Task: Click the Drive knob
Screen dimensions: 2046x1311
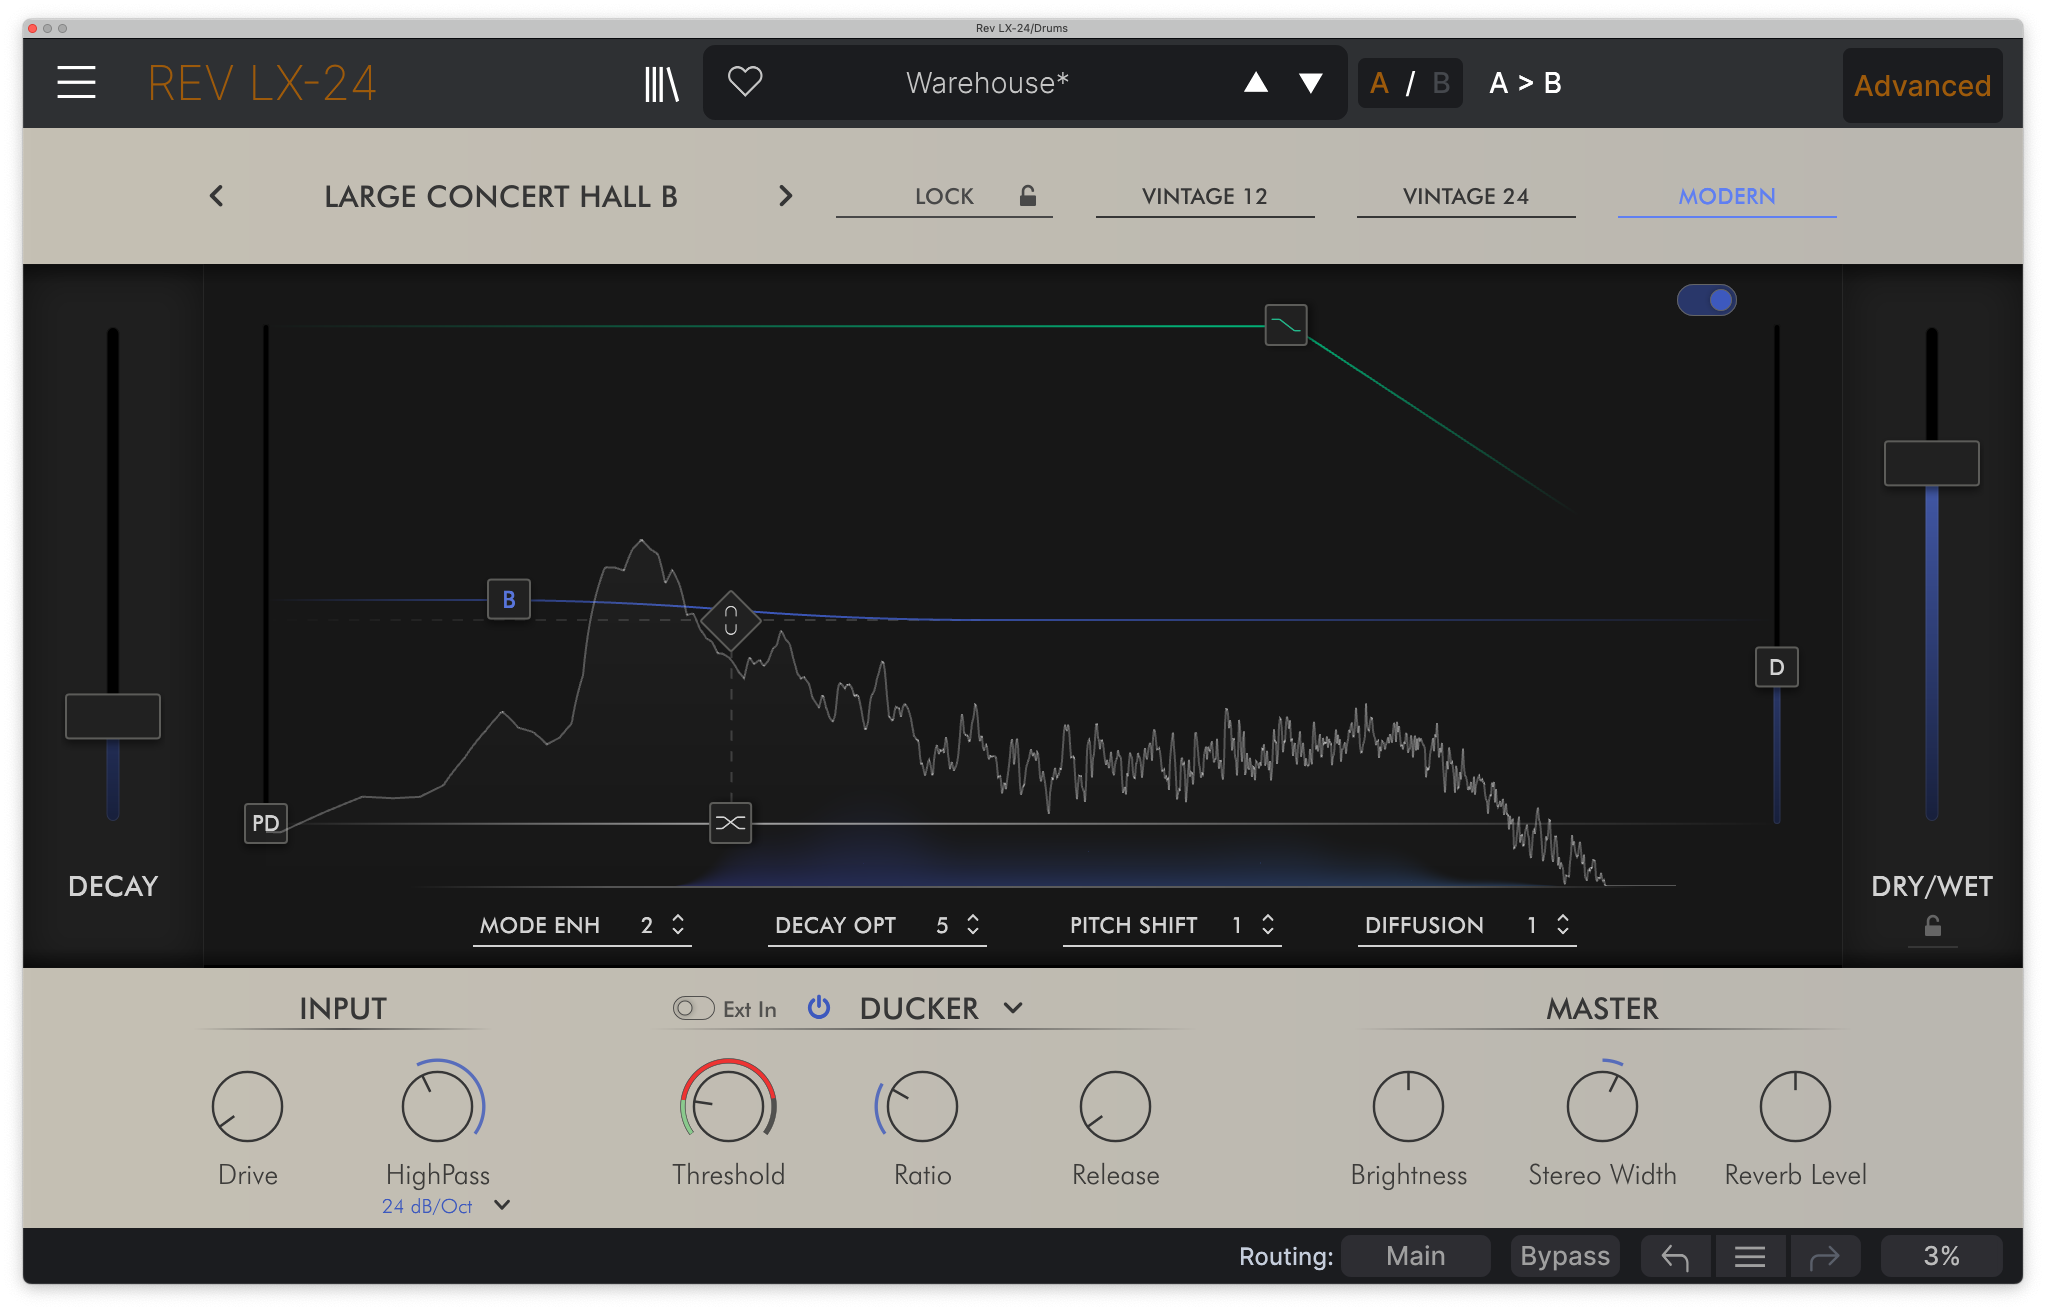Action: [247, 1106]
